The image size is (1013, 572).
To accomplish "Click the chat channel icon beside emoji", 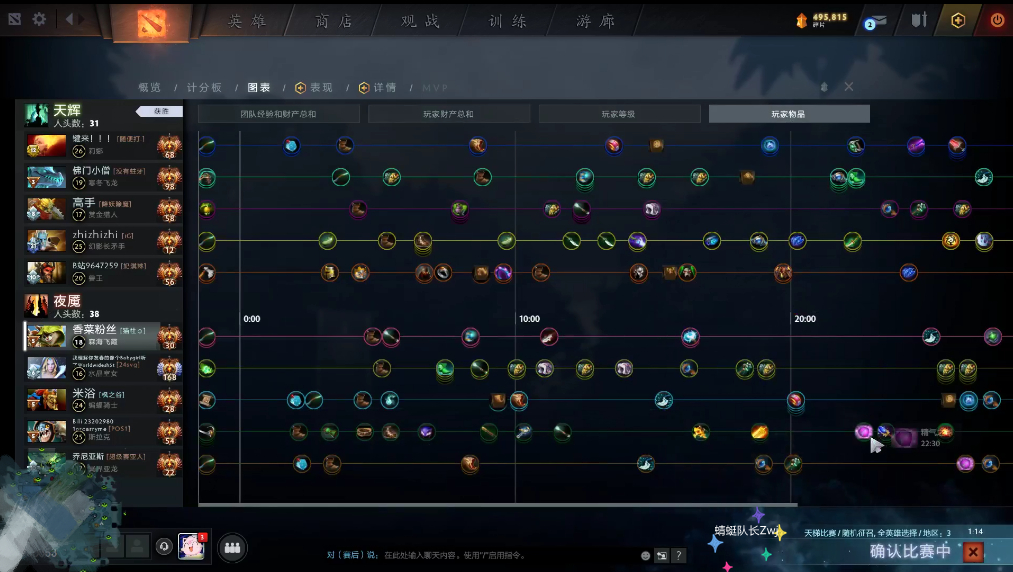I will coord(662,555).
